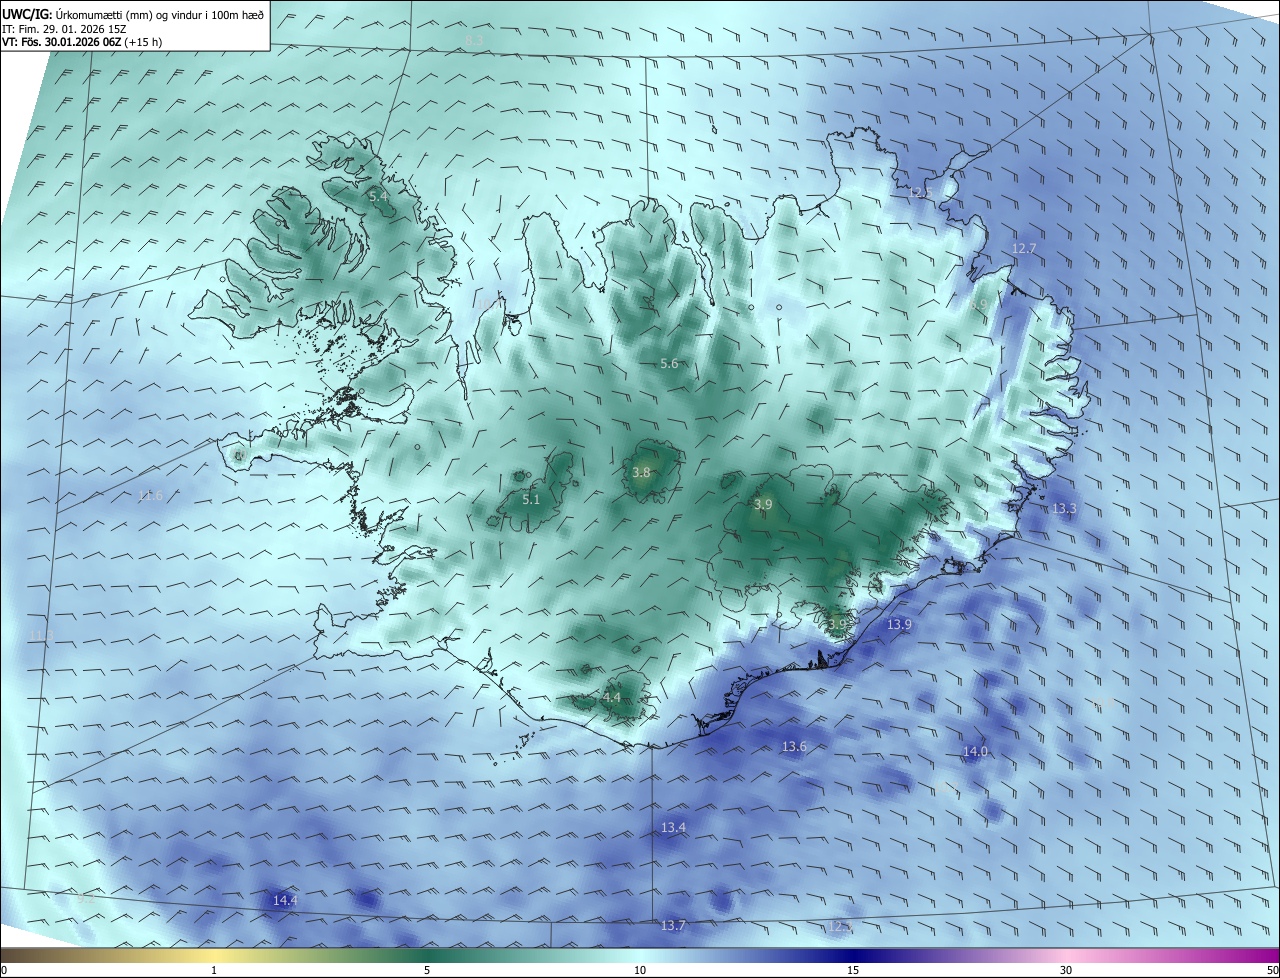Click the 11.6 value west of Iceland

point(150,495)
